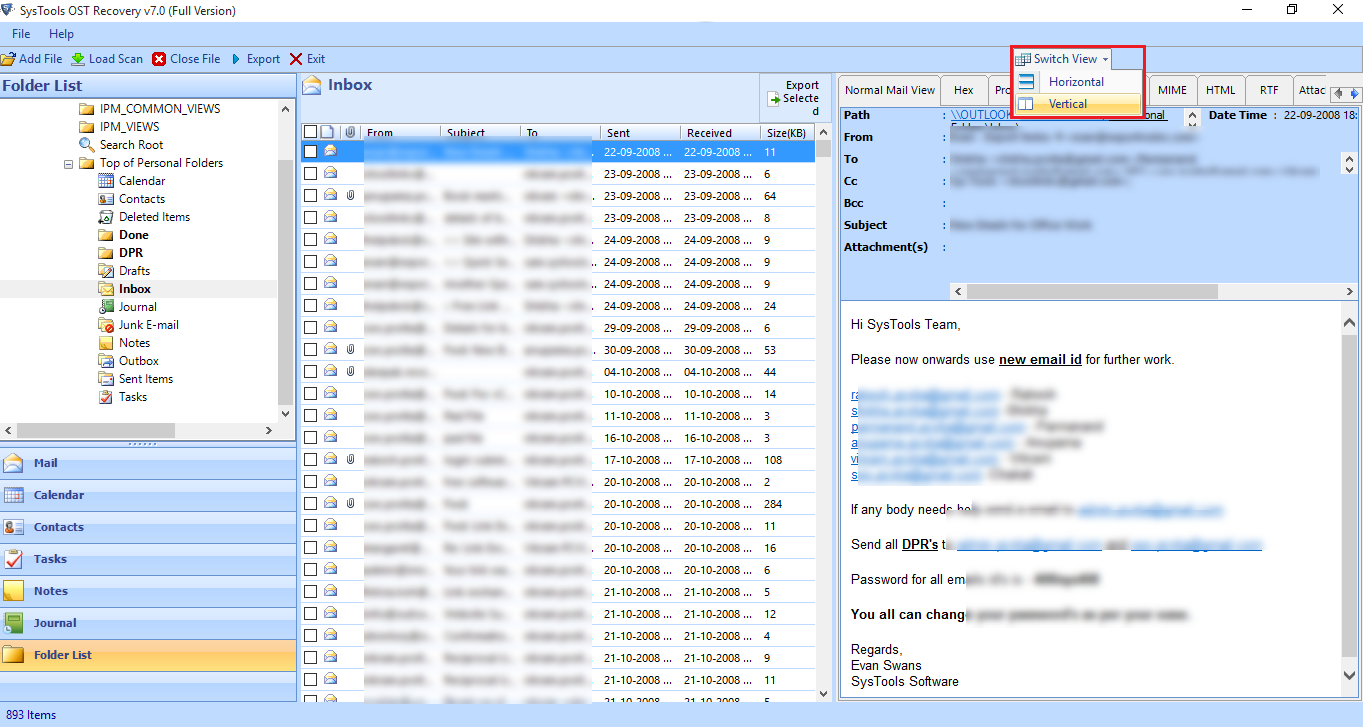The height and width of the screenshot is (727, 1363).
Task: Open the Switch View dropdown
Action: point(1062,59)
